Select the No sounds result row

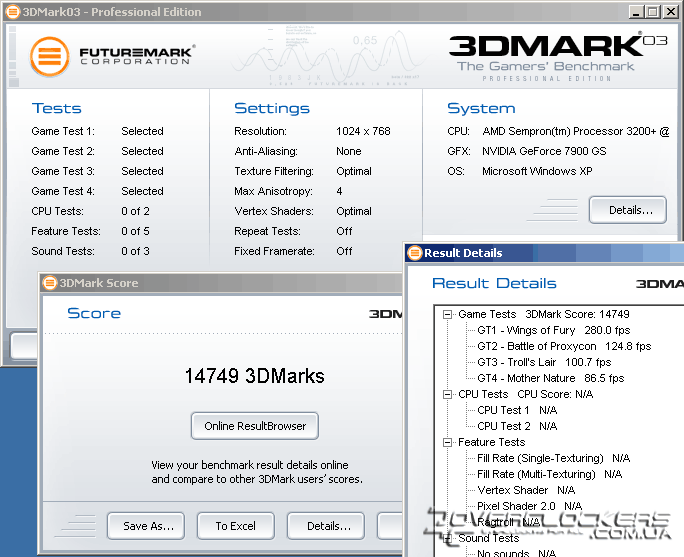(x=516, y=553)
